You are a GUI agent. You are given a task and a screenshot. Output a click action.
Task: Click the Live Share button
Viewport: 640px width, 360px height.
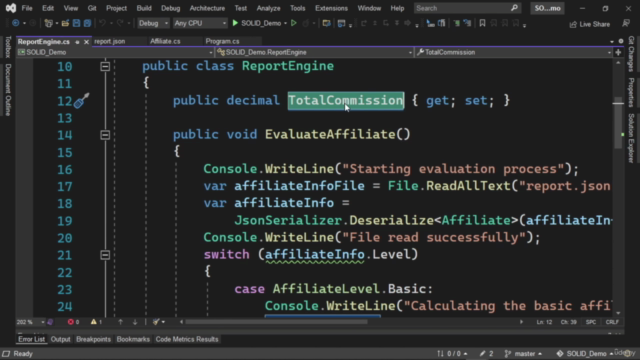[589, 24]
